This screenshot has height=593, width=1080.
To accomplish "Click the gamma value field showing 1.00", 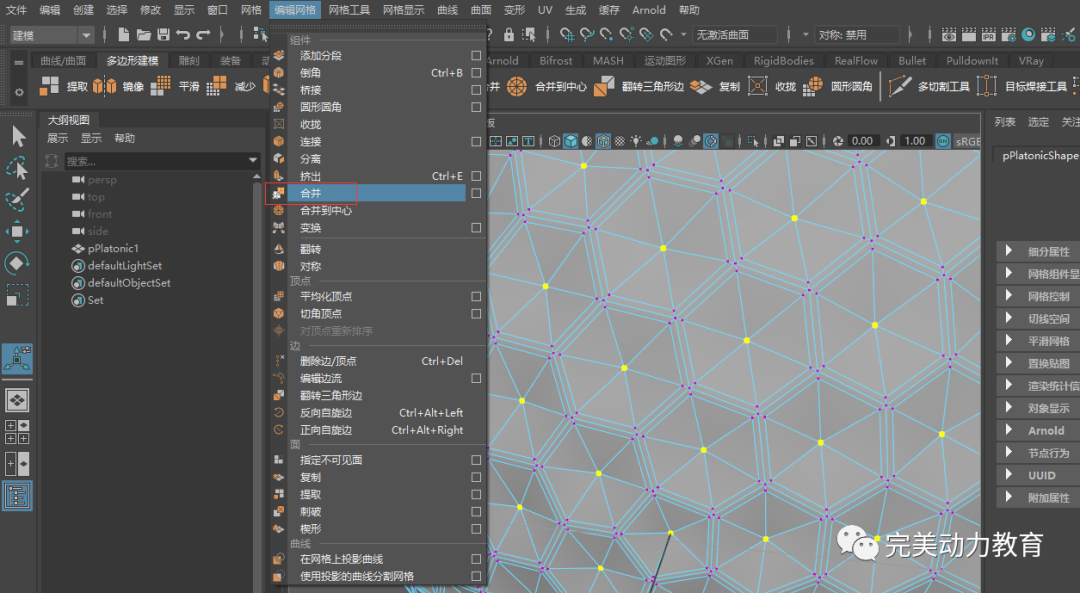I will point(914,141).
